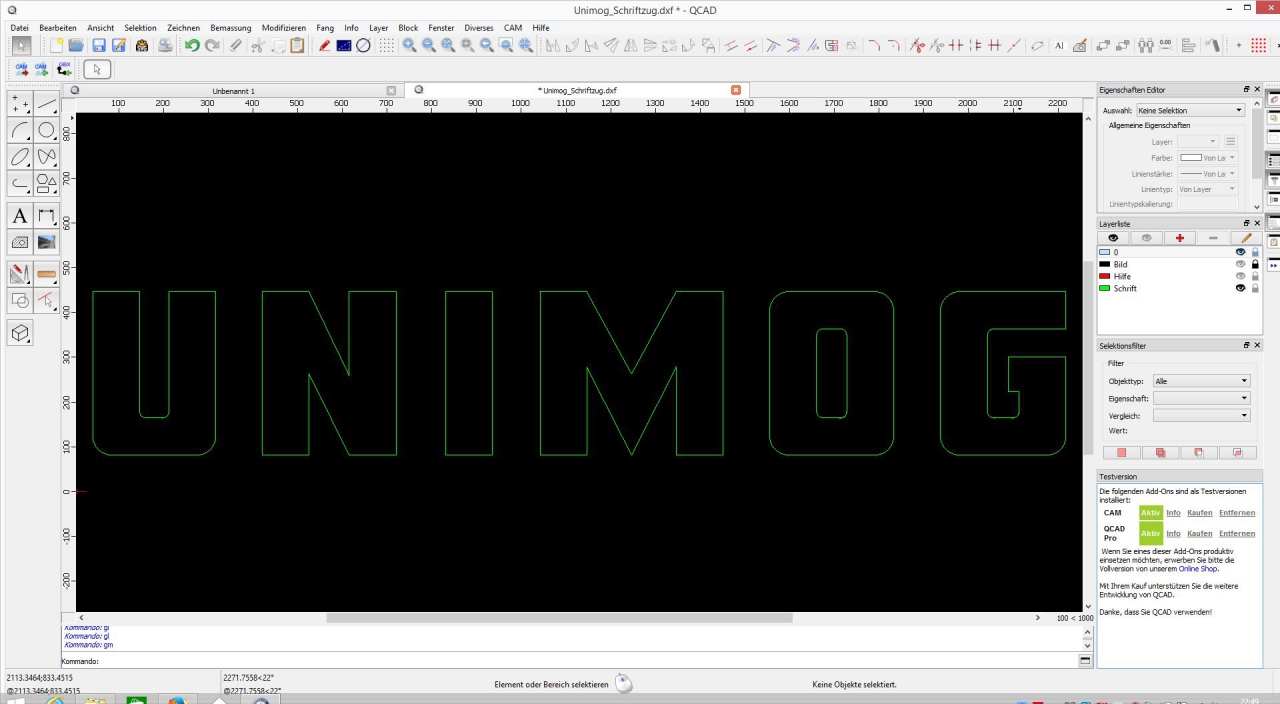Open the Auswahl dropdown in Eigenschaften Editor
This screenshot has height=704, width=1280.
[x=1190, y=110]
